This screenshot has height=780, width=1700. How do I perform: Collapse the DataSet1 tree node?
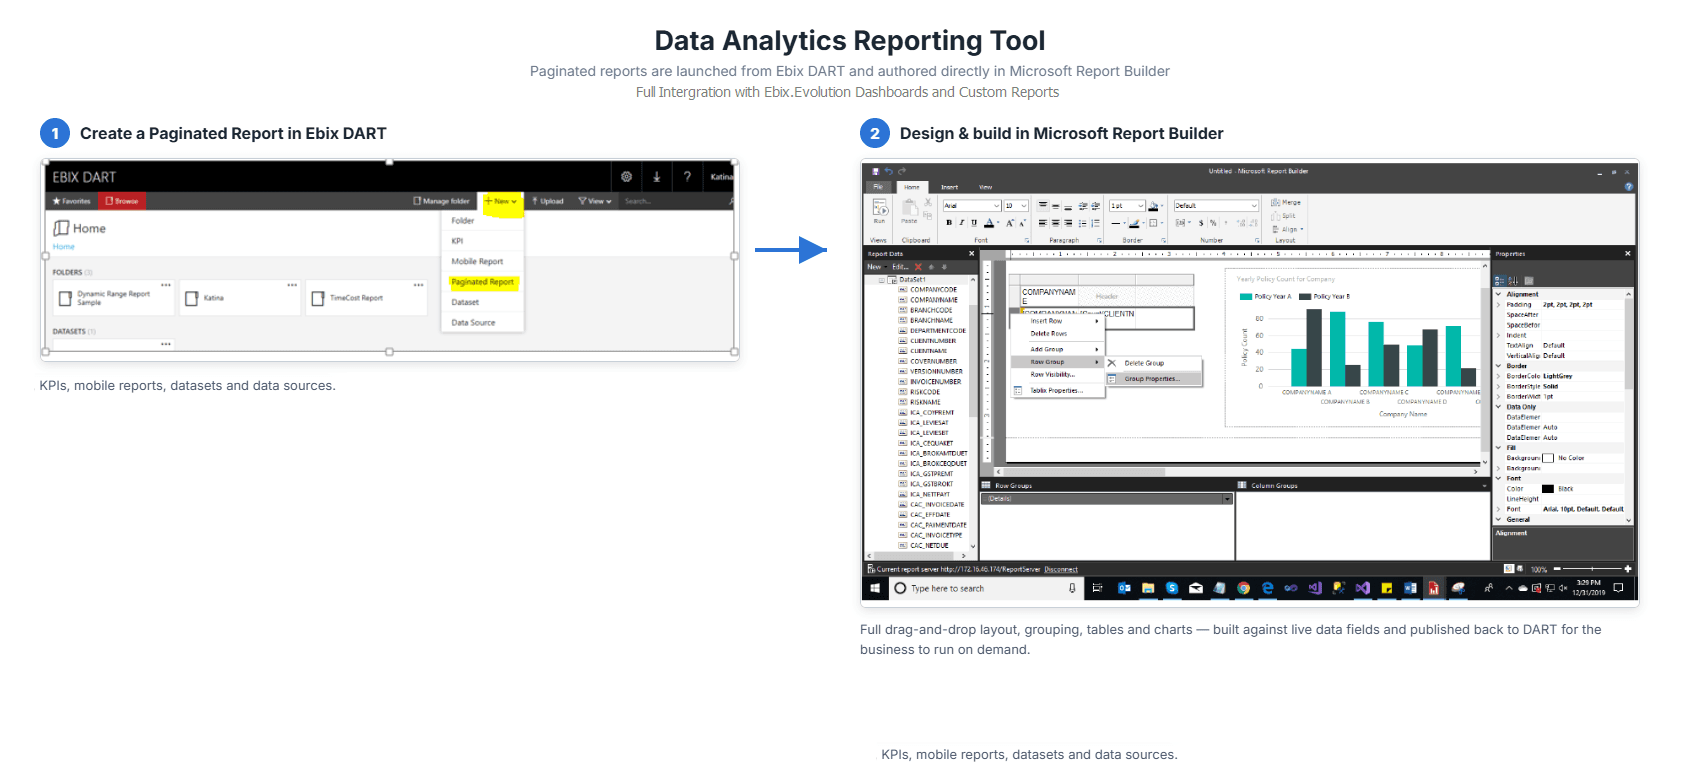[x=882, y=280]
